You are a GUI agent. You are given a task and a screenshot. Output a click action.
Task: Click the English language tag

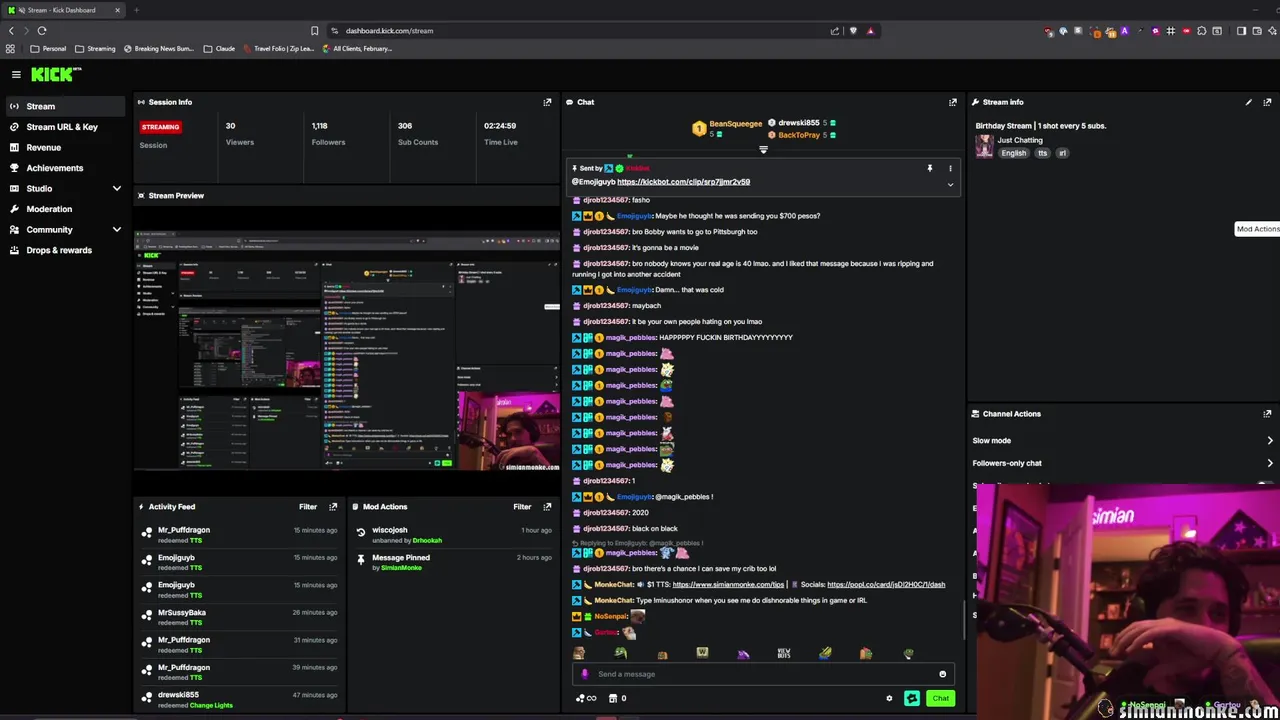click(x=1013, y=153)
